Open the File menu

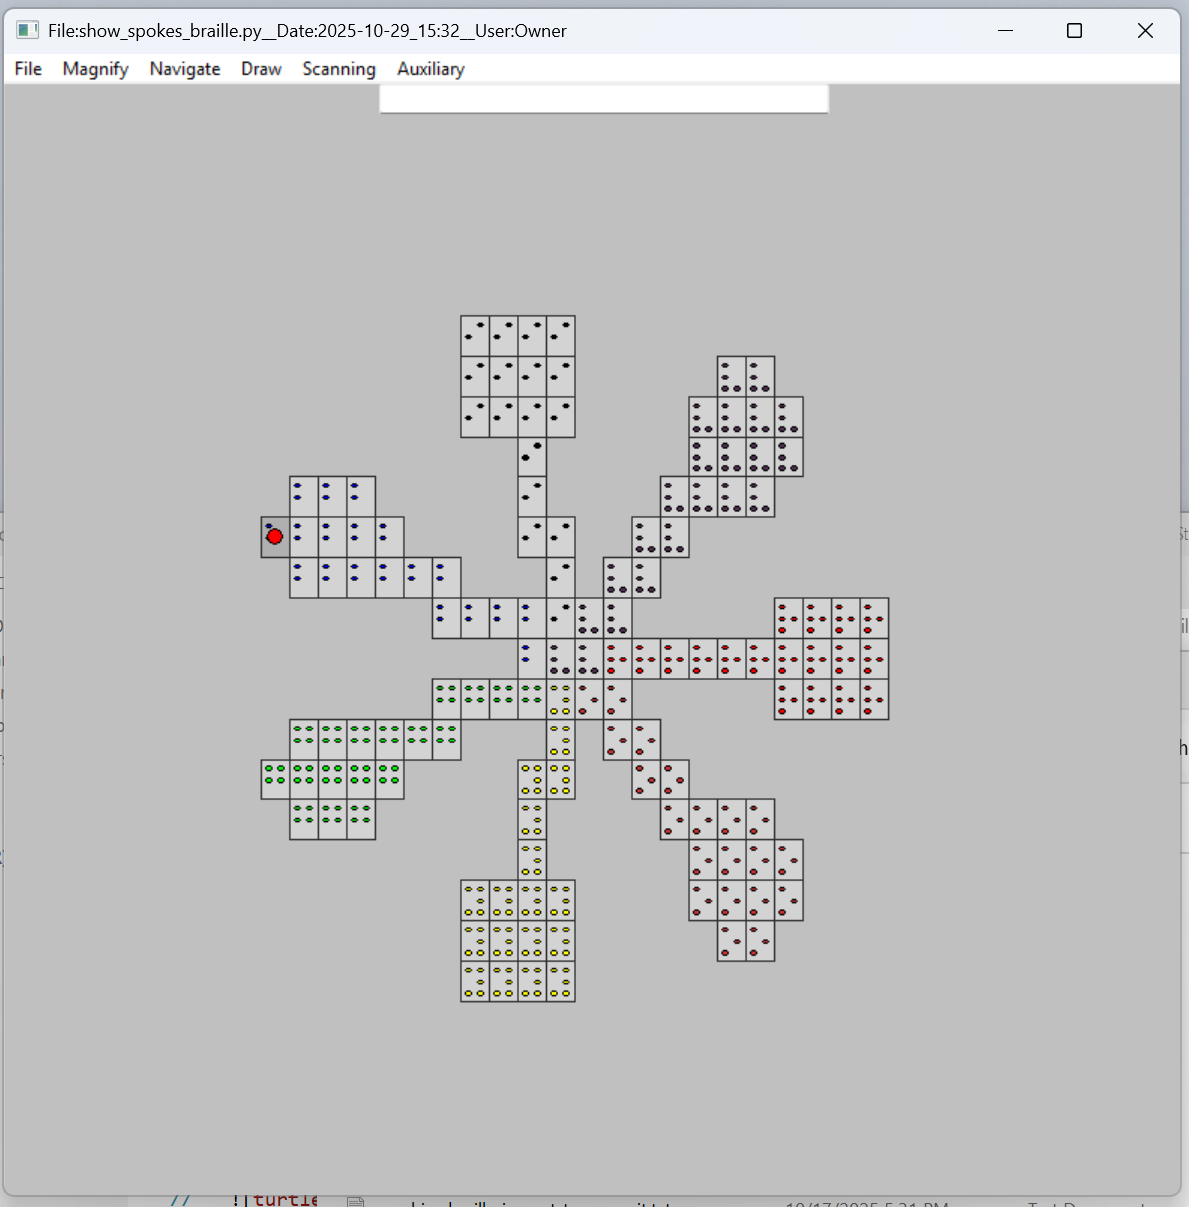click(x=28, y=68)
